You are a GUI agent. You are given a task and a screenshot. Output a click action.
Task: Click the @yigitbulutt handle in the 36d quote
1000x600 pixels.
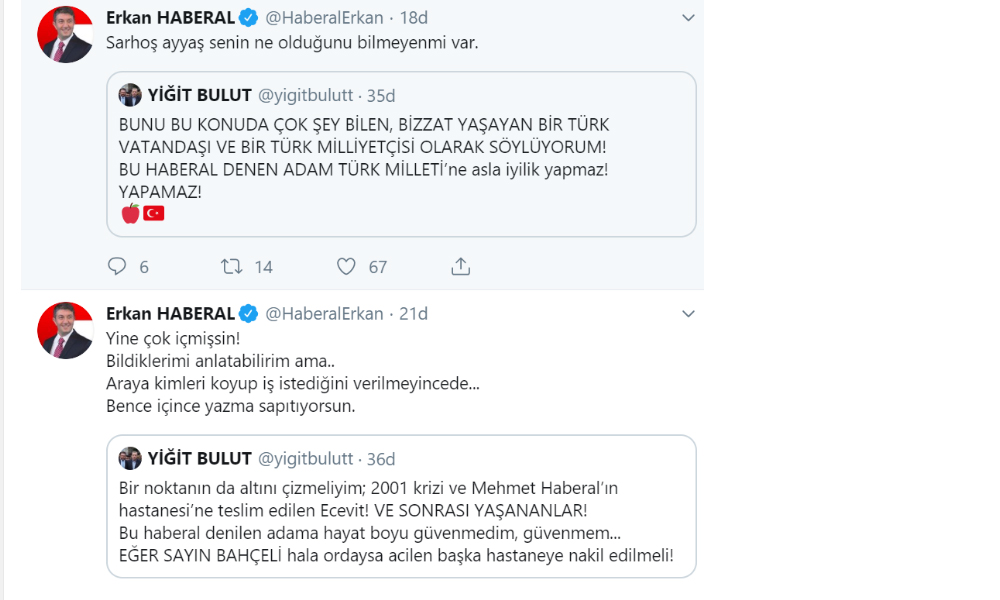point(306,458)
